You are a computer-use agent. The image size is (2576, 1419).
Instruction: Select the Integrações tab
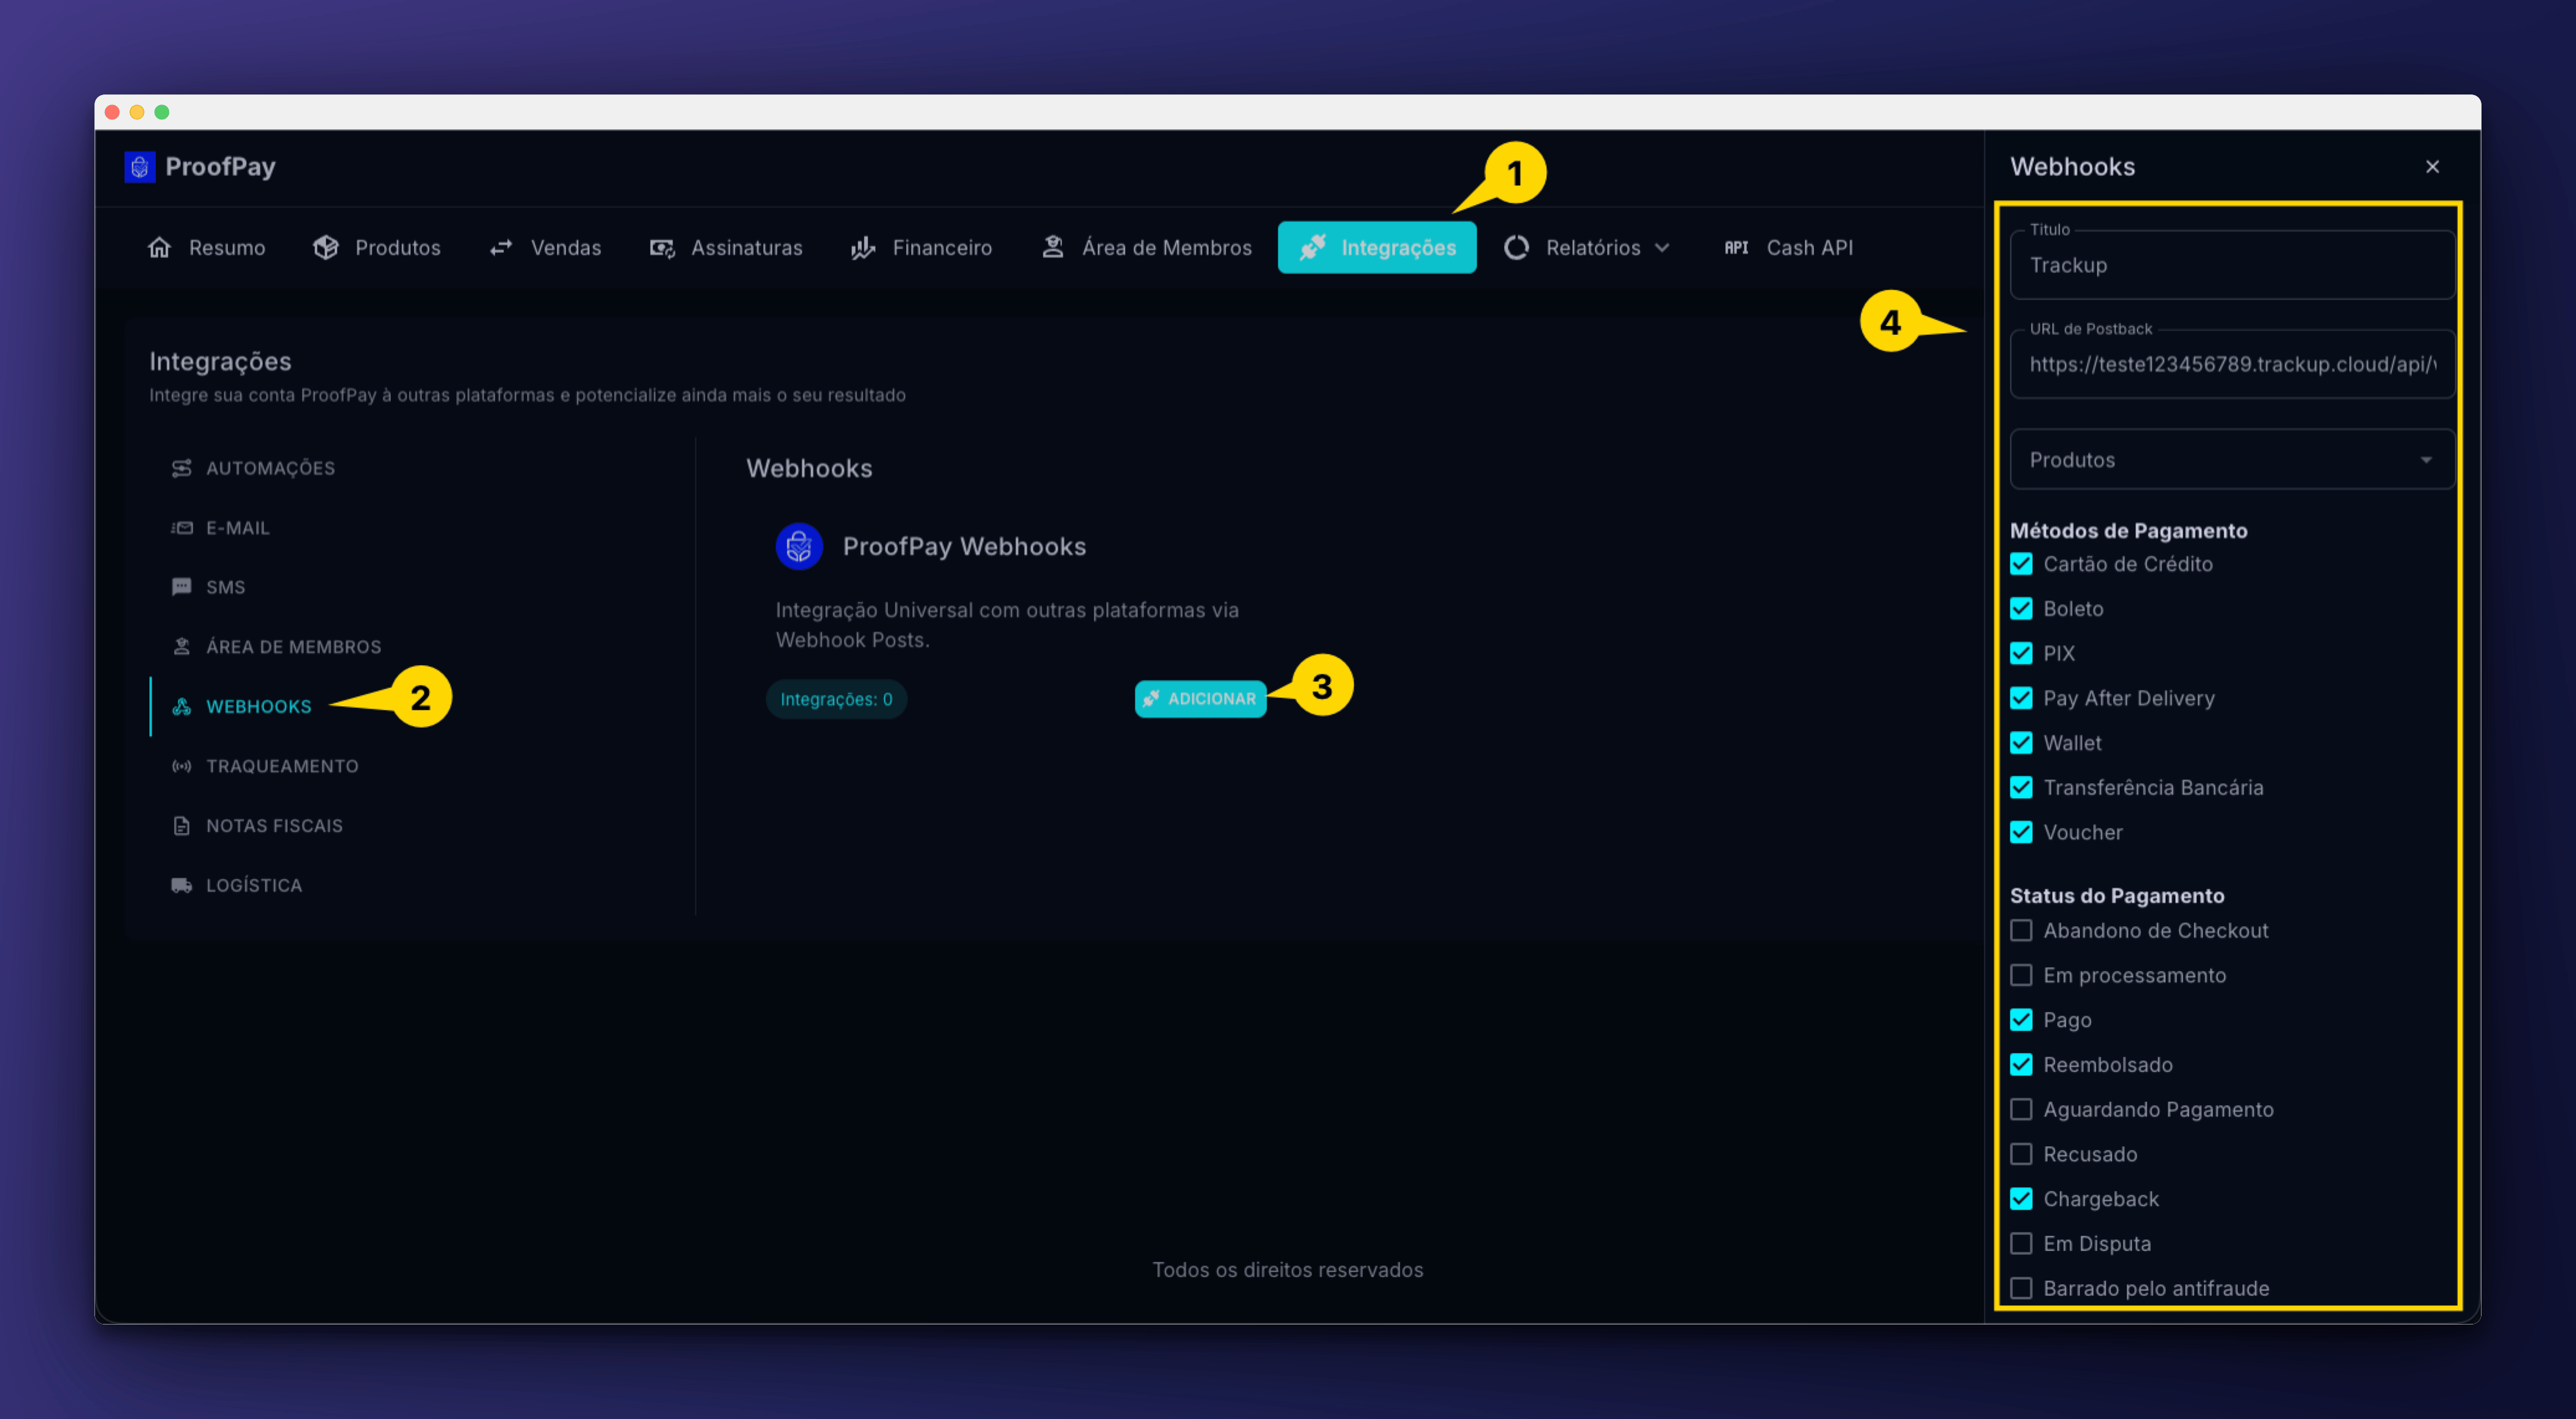coord(1377,248)
